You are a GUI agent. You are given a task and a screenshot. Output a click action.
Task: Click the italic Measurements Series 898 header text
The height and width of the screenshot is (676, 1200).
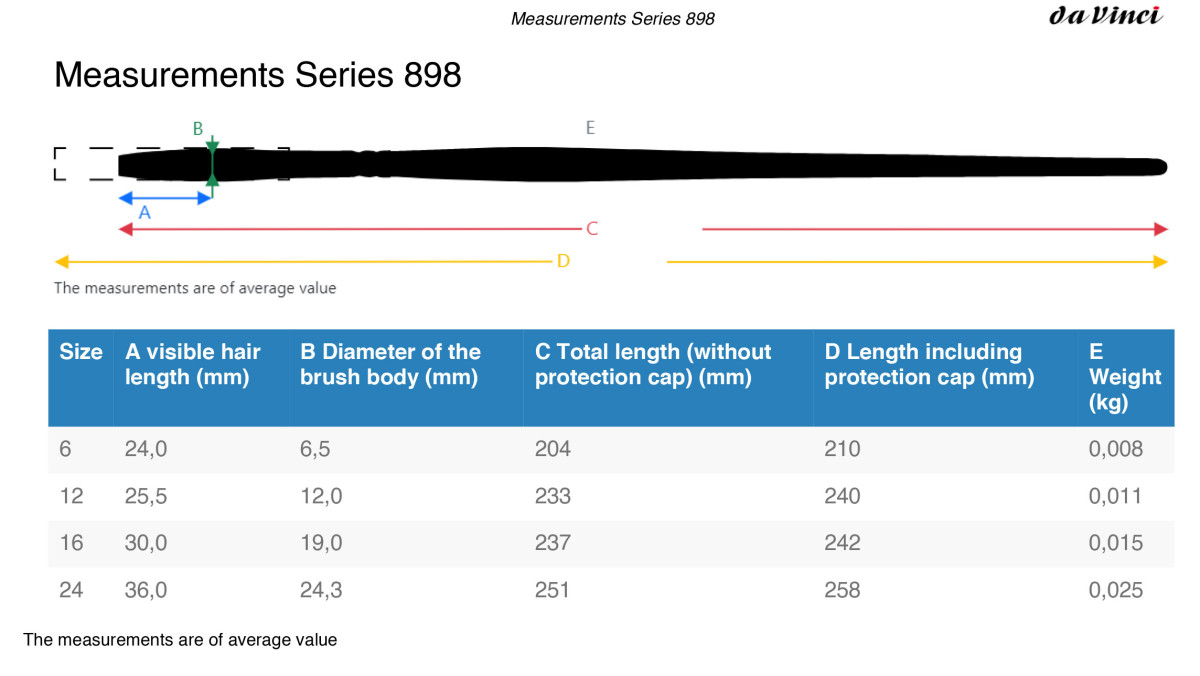tap(613, 18)
